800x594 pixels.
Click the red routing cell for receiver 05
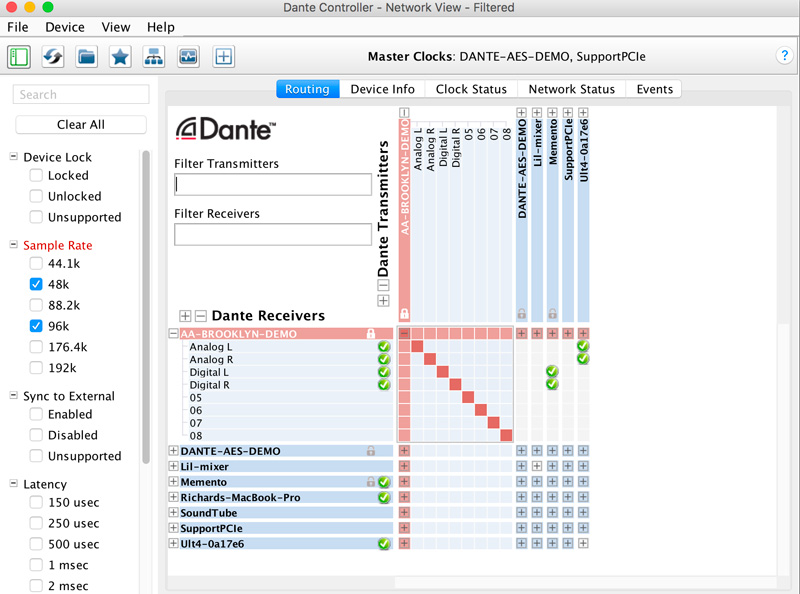(468, 397)
